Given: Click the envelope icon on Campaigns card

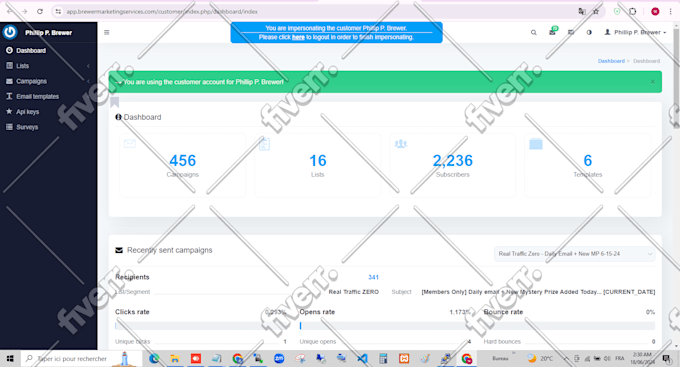Looking at the screenshot, I should coord(130,143).
